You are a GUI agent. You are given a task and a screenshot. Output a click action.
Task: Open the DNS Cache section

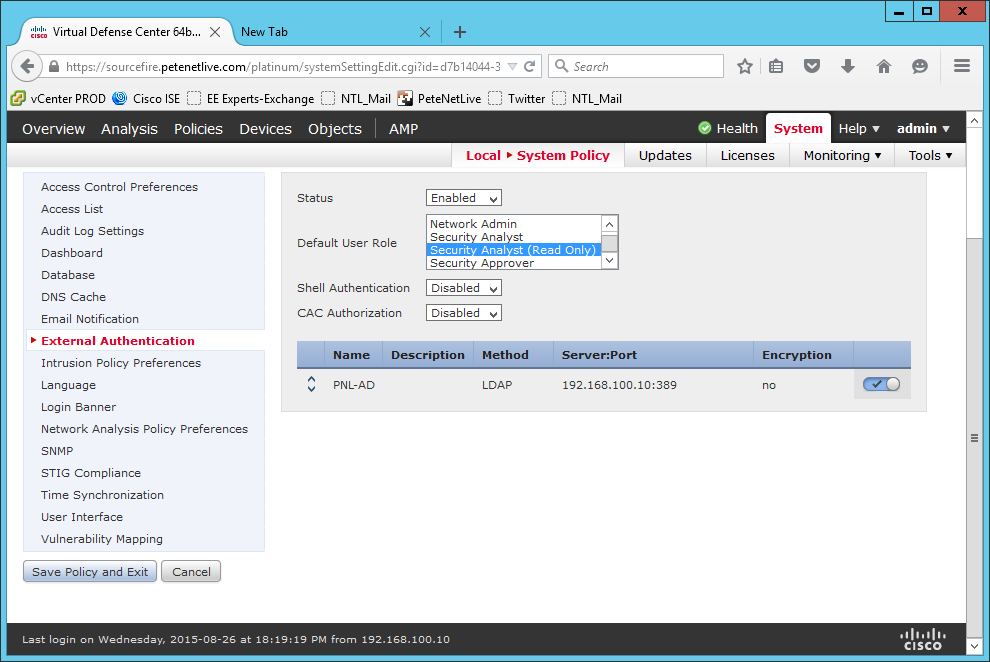(73, 297)
